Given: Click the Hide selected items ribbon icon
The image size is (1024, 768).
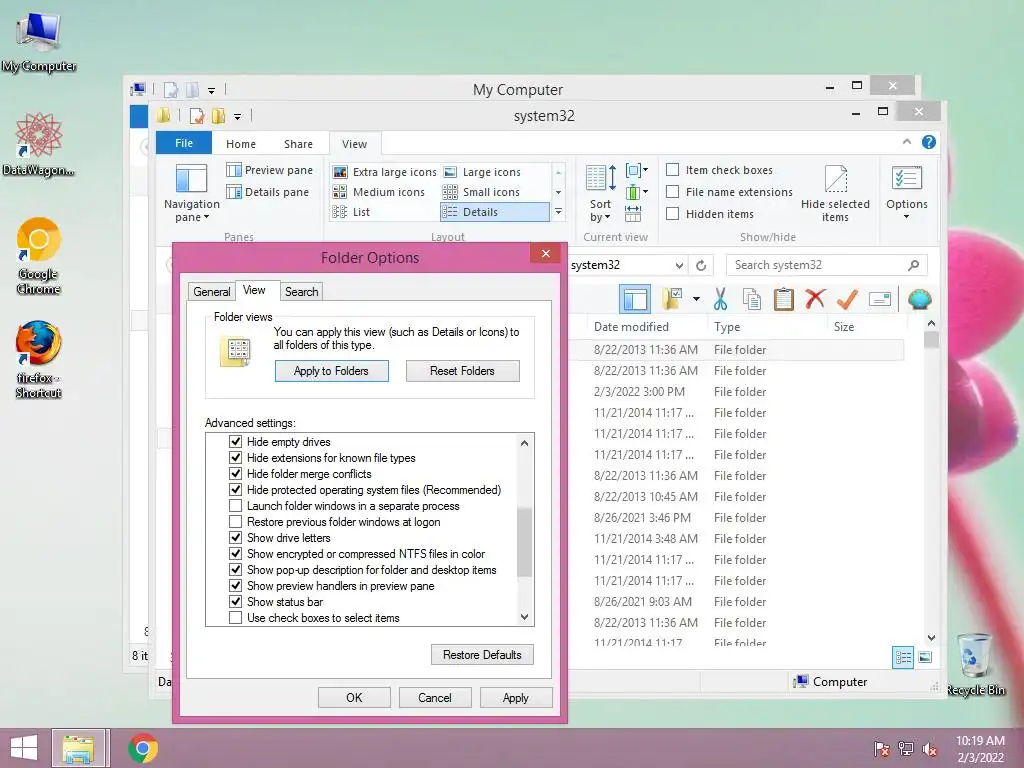Looking at the screenshot, I should tap(835, 193).
